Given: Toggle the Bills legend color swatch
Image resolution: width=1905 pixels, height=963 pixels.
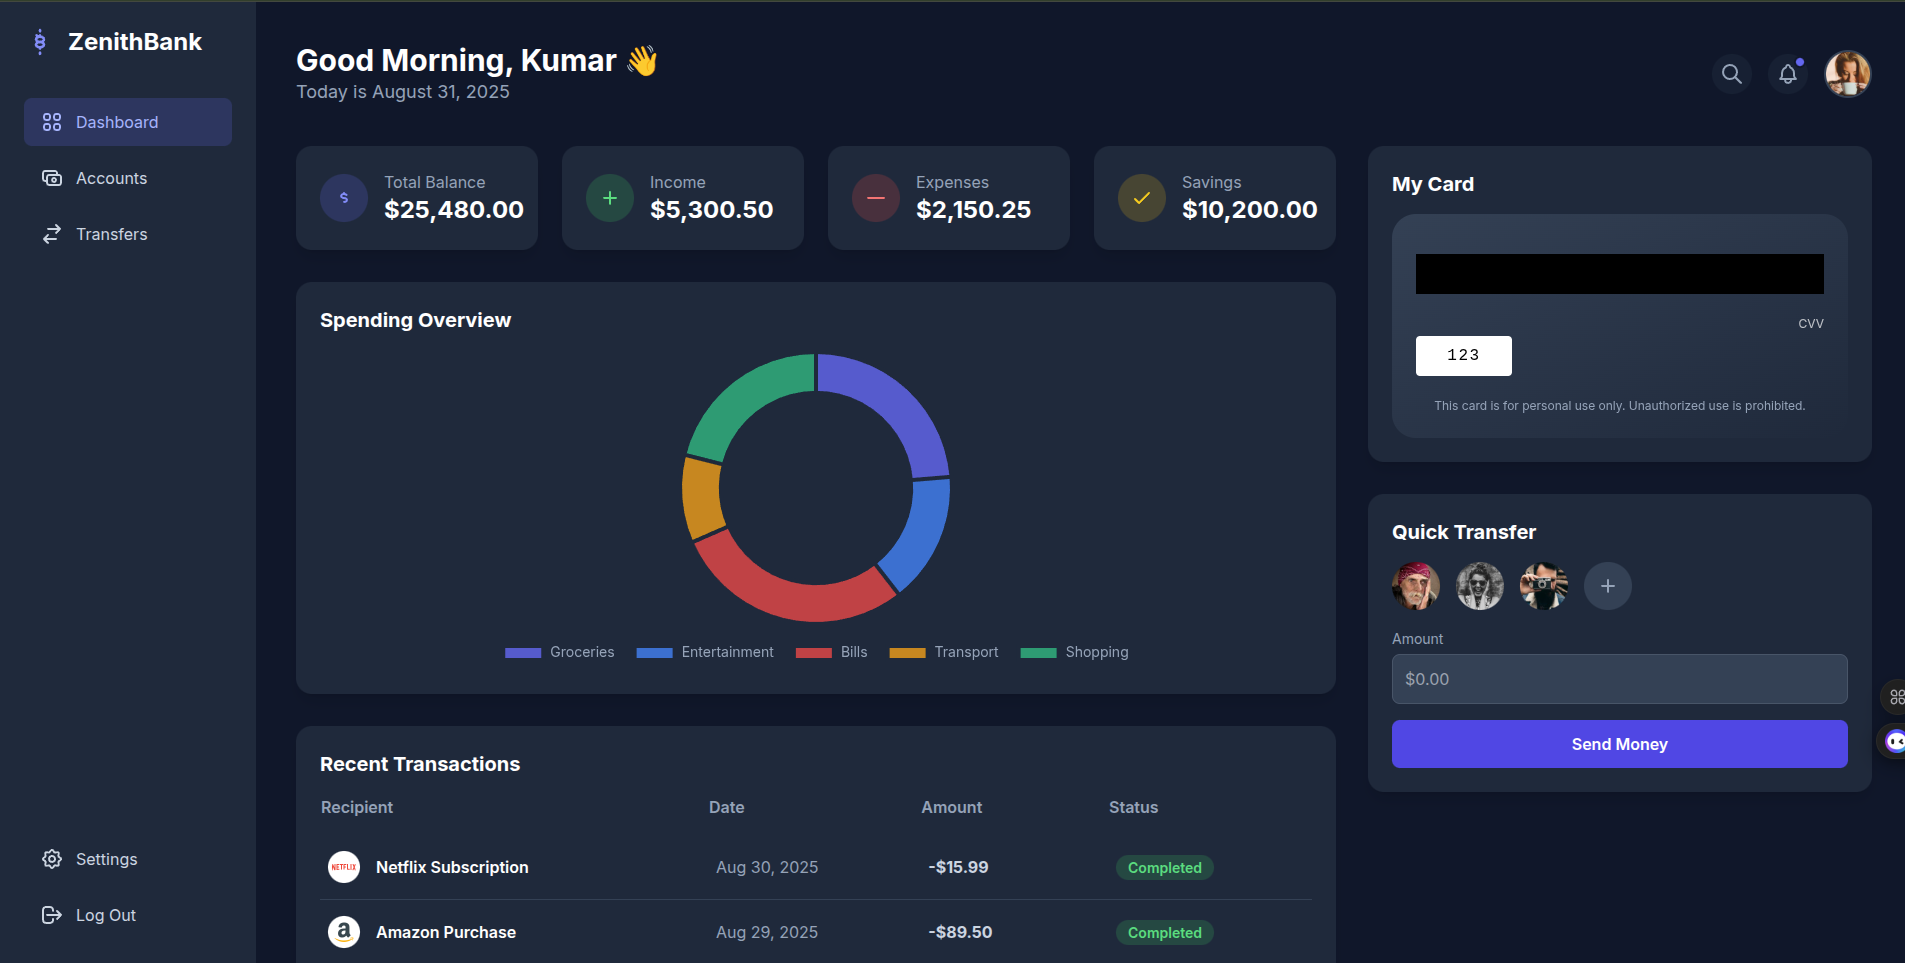Looking at the screenshot, I should pos(813,652).
